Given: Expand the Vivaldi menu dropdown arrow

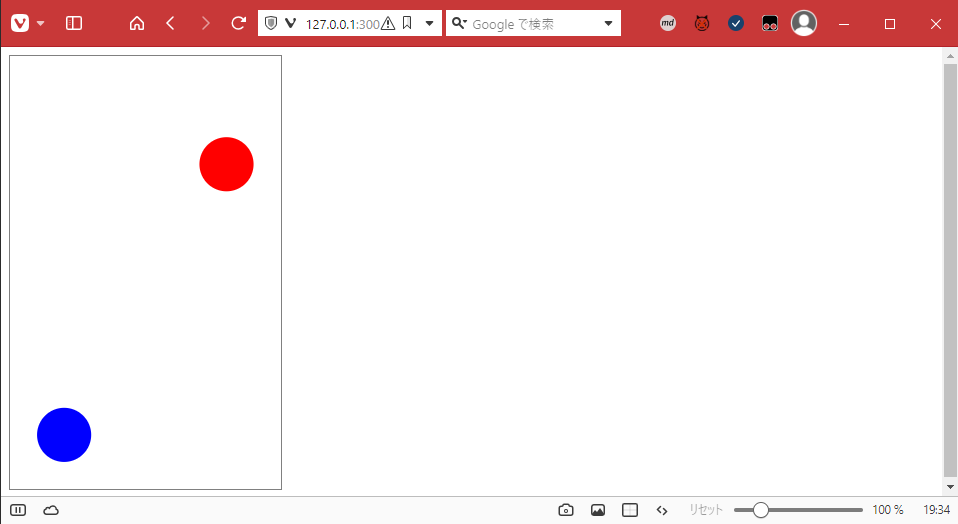Looking at the screenshot, I should (40, 24).
